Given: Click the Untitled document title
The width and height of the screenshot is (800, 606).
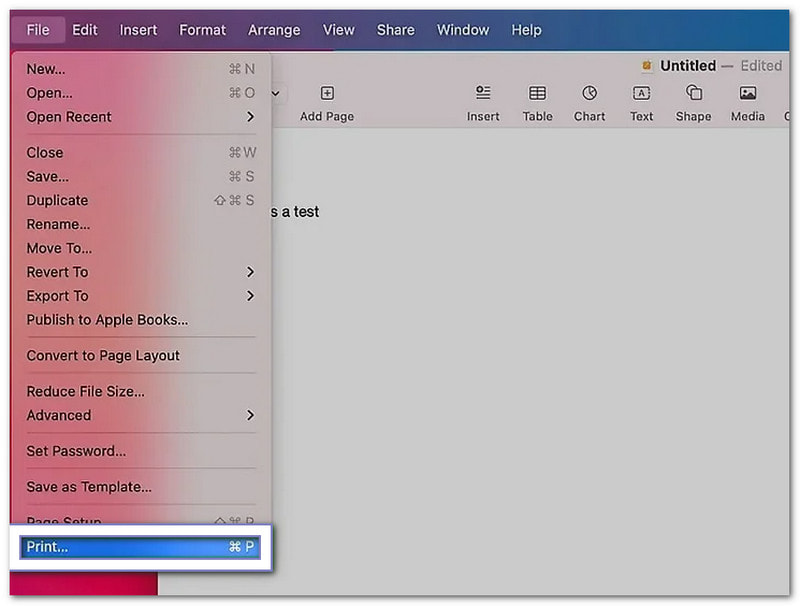Looking at the screenshot, I should pos(688,66).
